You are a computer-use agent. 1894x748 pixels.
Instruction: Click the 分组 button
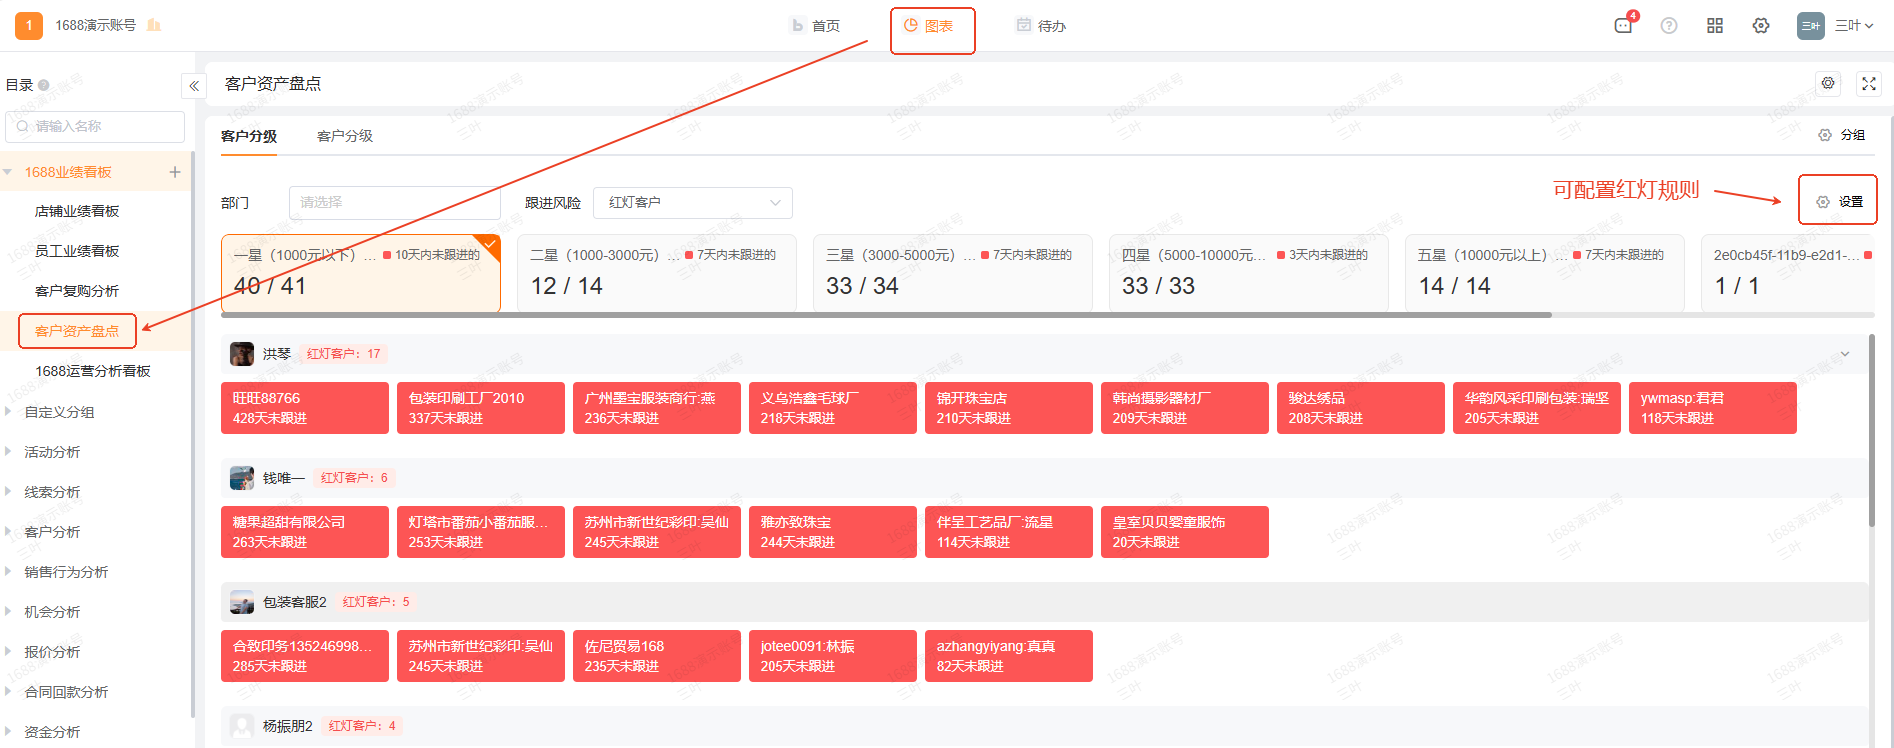1842,135
